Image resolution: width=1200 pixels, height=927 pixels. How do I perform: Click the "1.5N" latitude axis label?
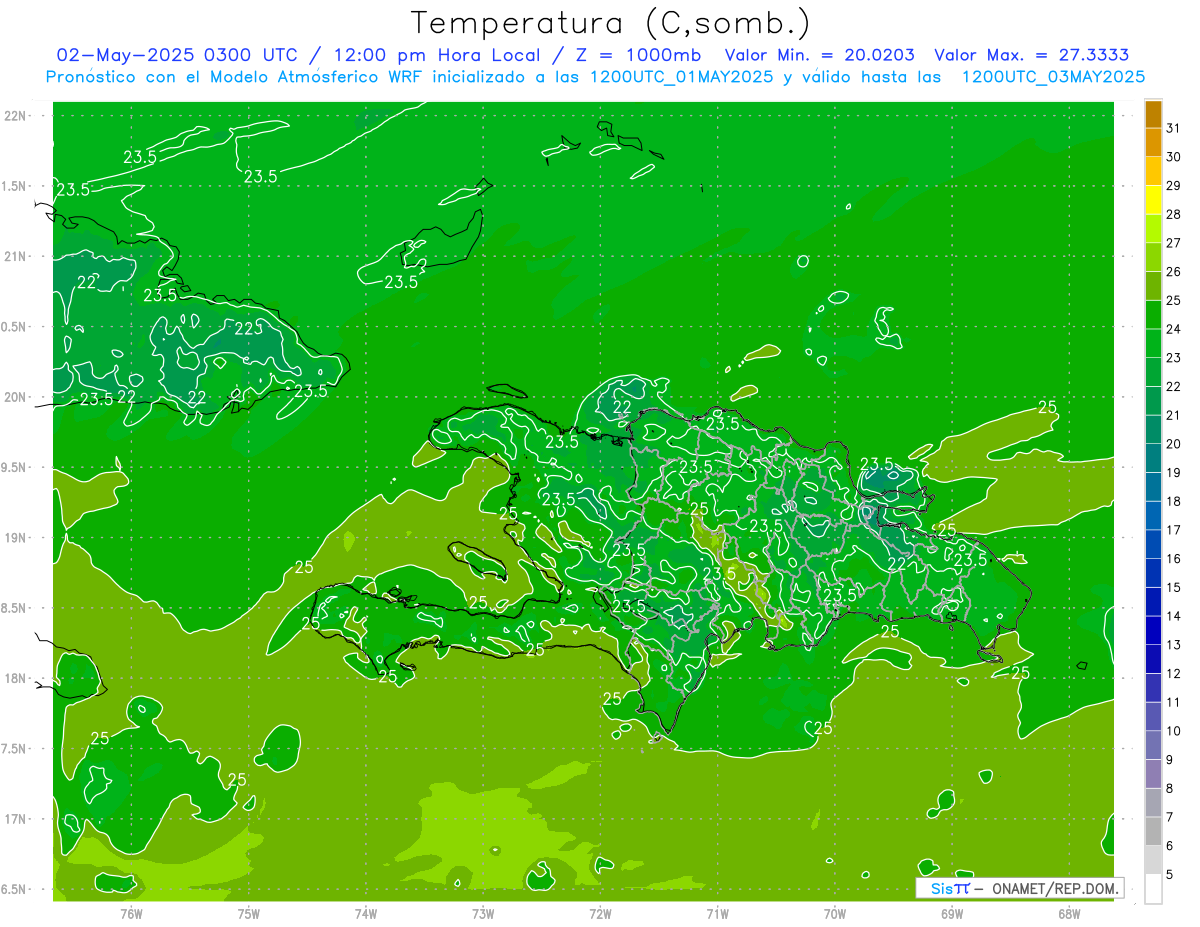coord(15,186)
